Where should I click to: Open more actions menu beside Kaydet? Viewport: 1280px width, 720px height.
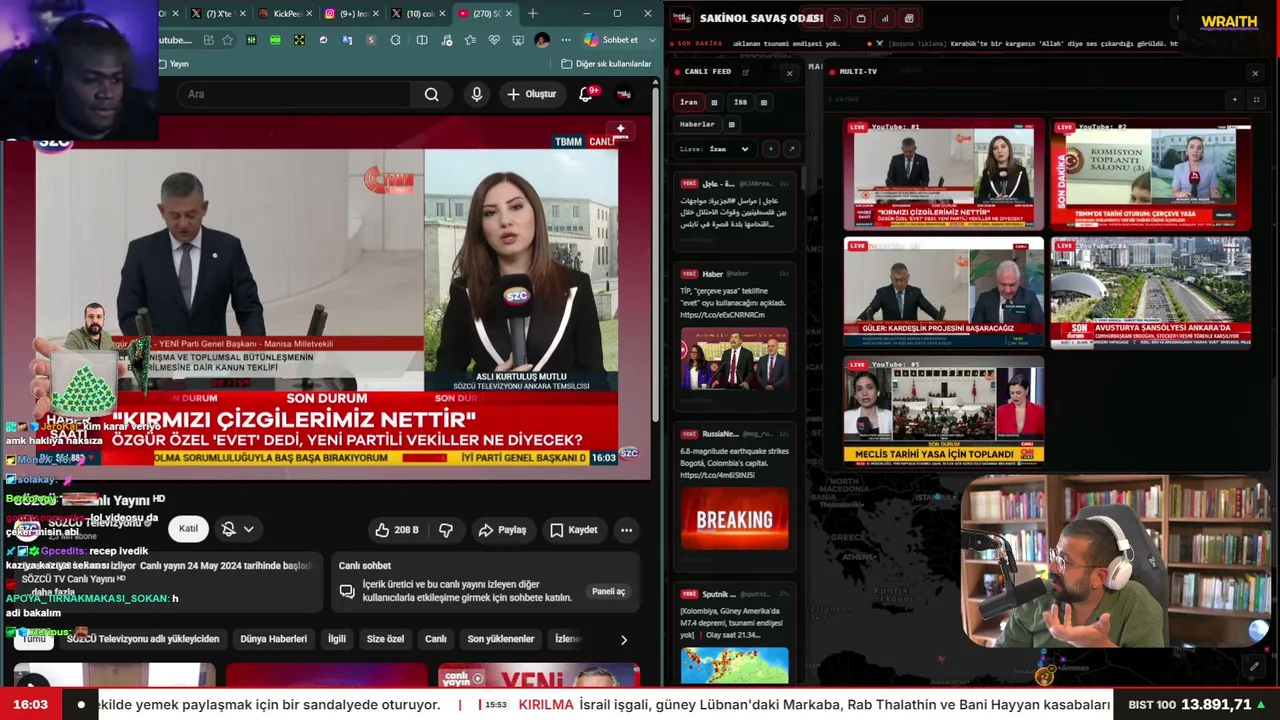(626, 530)
